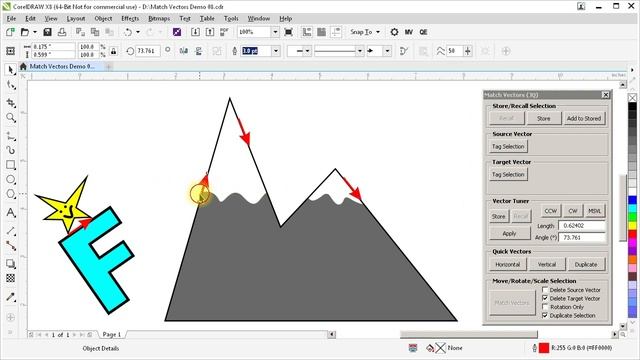Open the File menu
This screenshot has height=360, width=640.
click(x=11, y=18)
